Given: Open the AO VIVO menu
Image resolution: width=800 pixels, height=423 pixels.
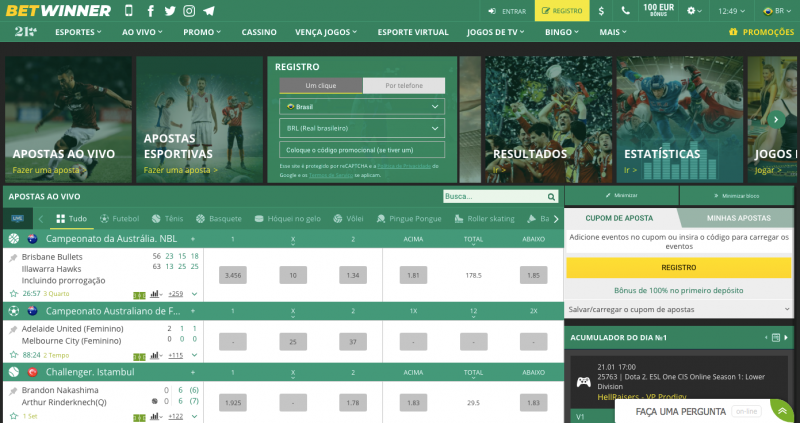Looking at the screenshot, I should point(142,32).
